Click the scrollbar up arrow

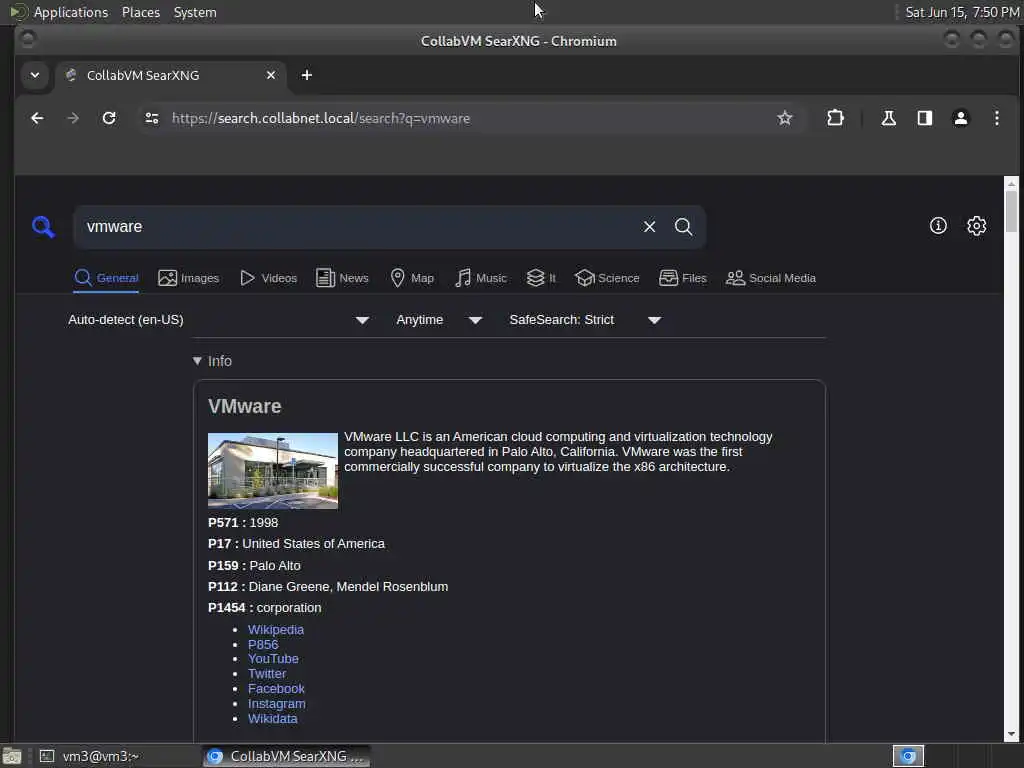1012,183
